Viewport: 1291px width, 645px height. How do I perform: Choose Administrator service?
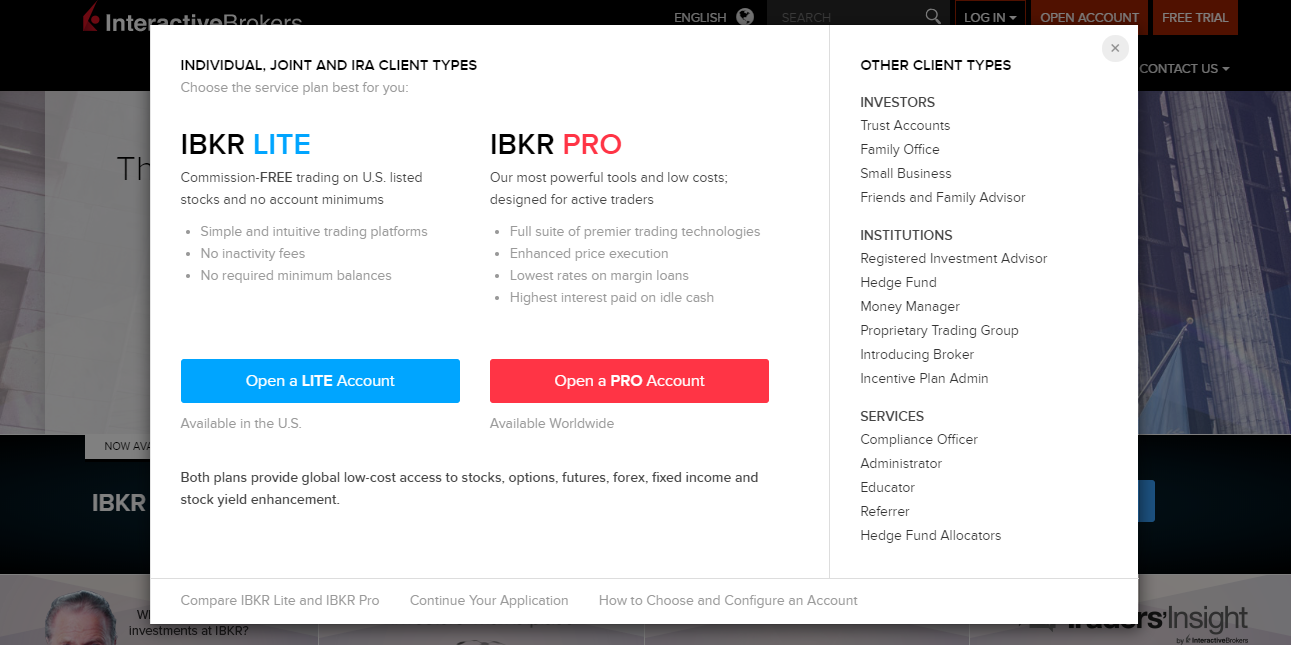coord(901,463)
